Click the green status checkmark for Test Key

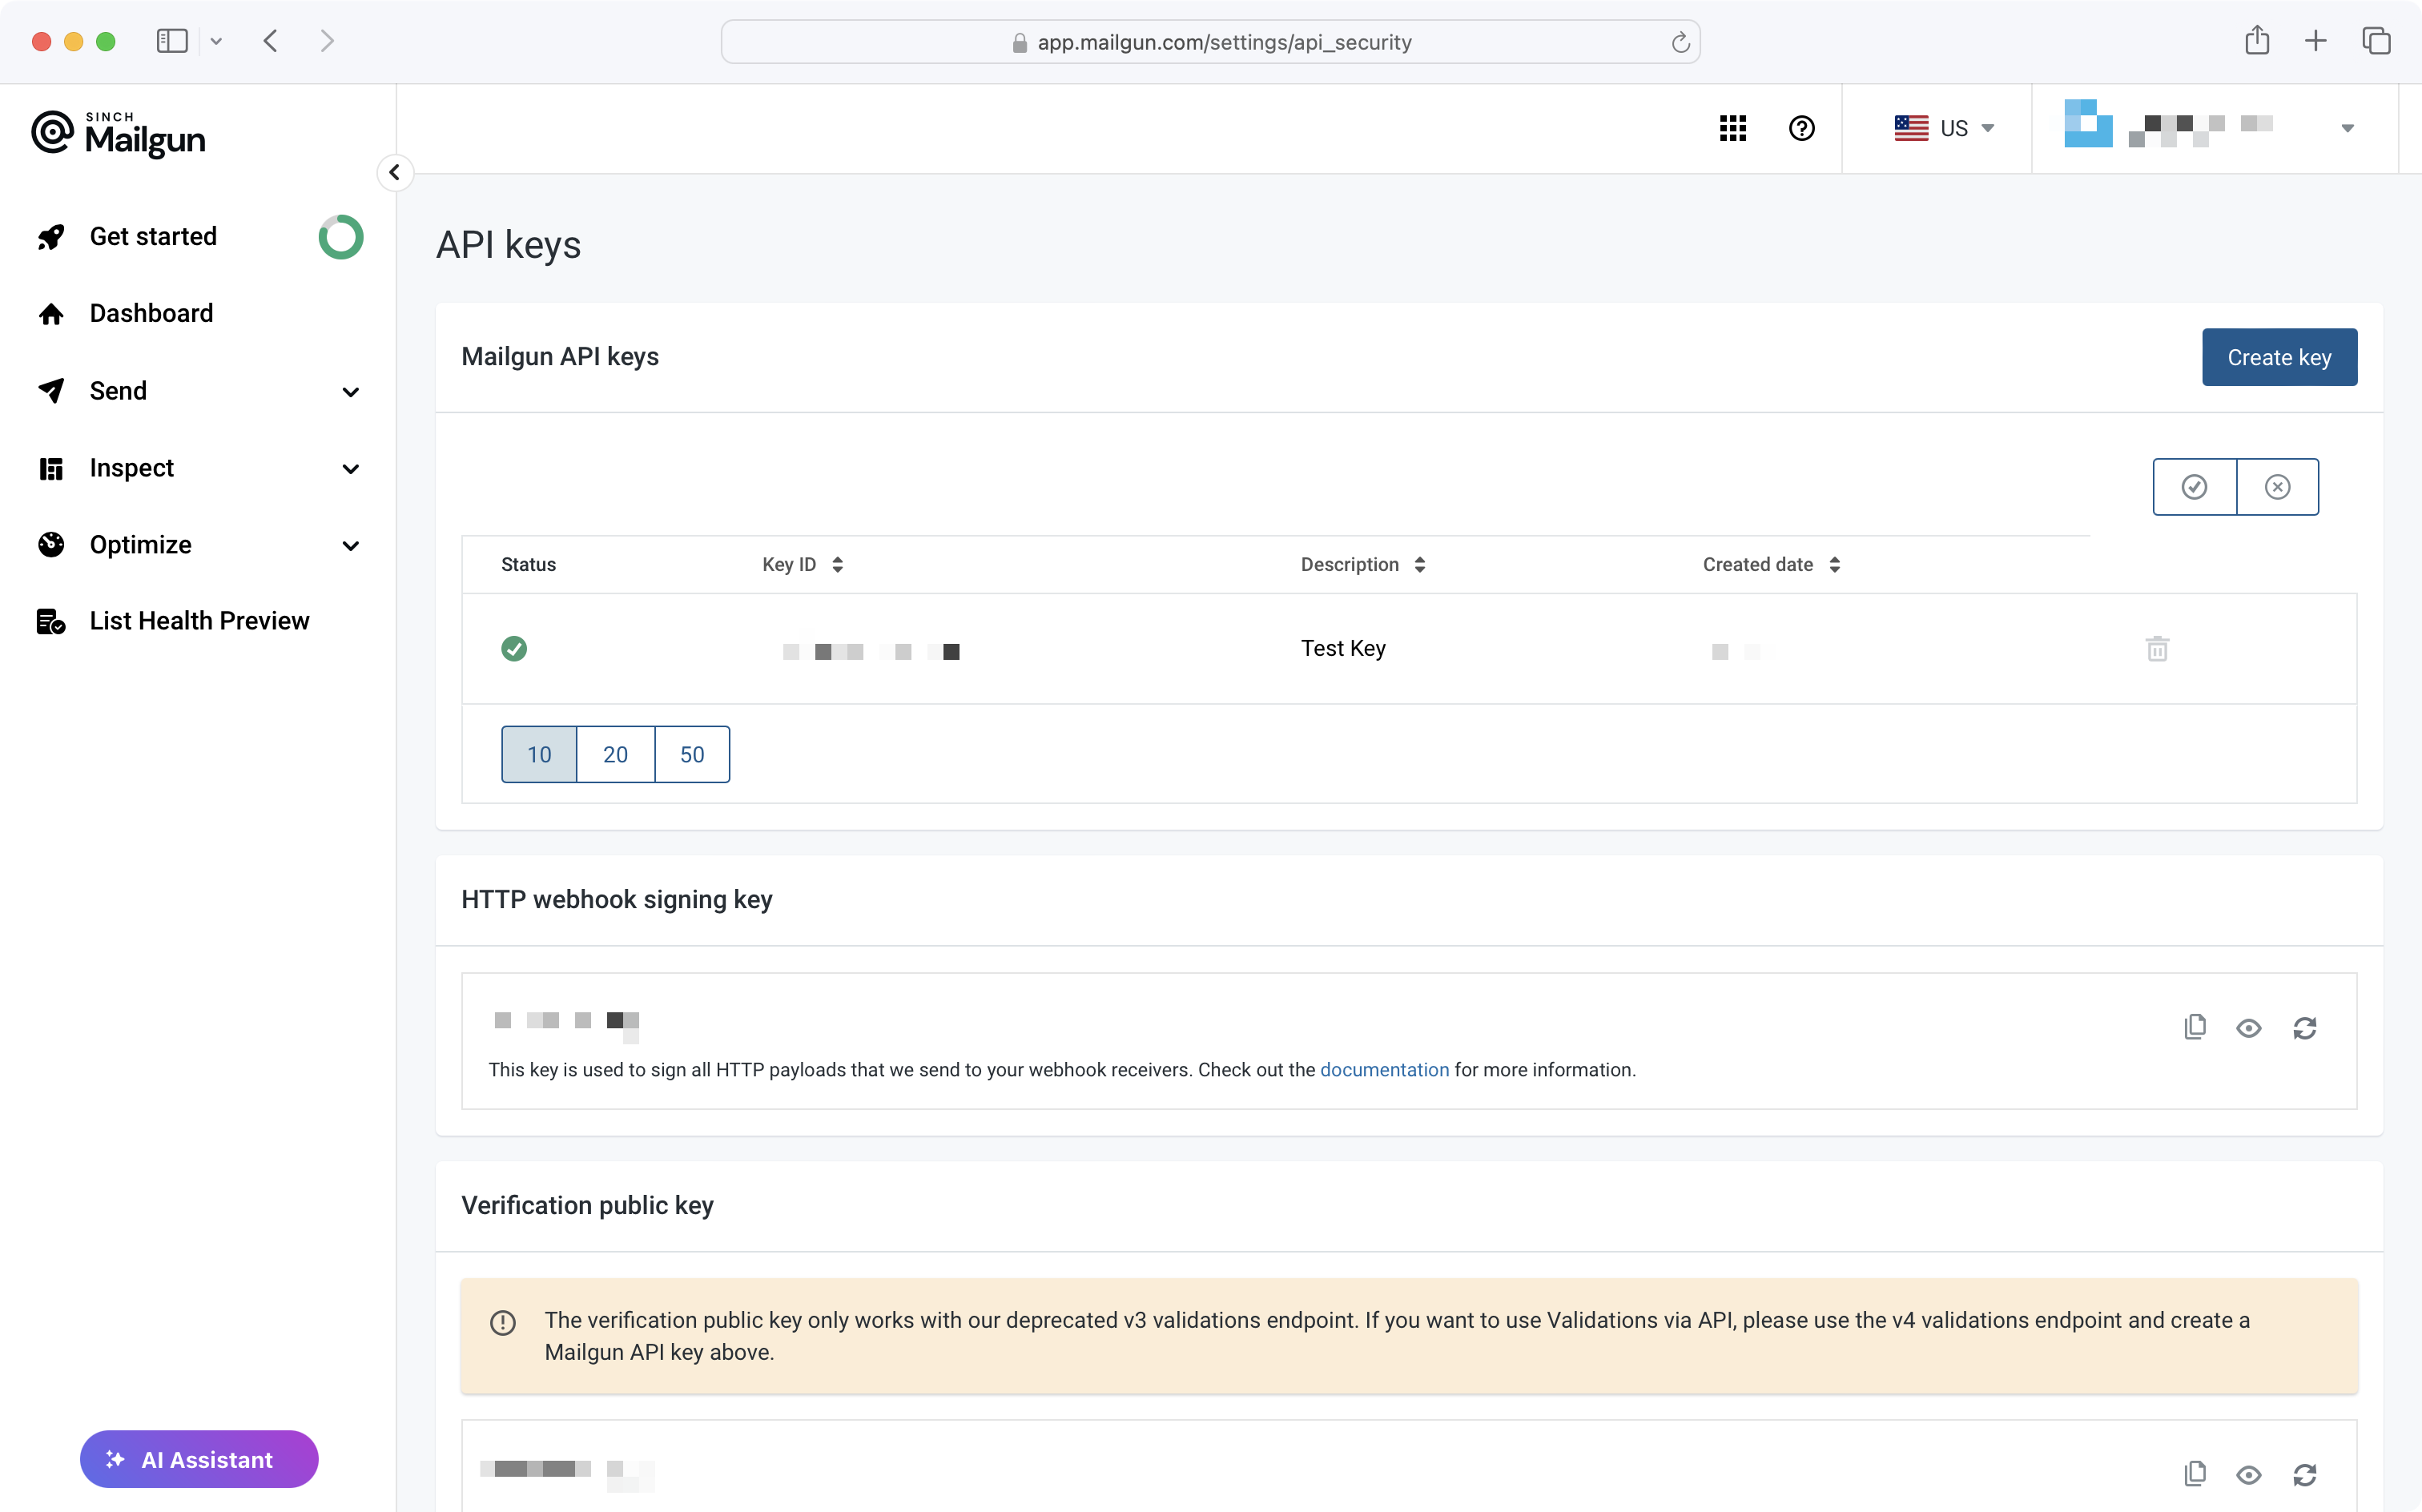click(x=514, y=648)
